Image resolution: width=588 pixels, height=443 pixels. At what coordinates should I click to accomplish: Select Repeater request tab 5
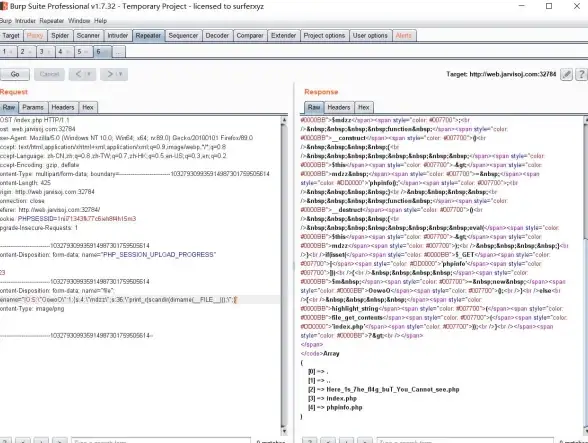83,52
